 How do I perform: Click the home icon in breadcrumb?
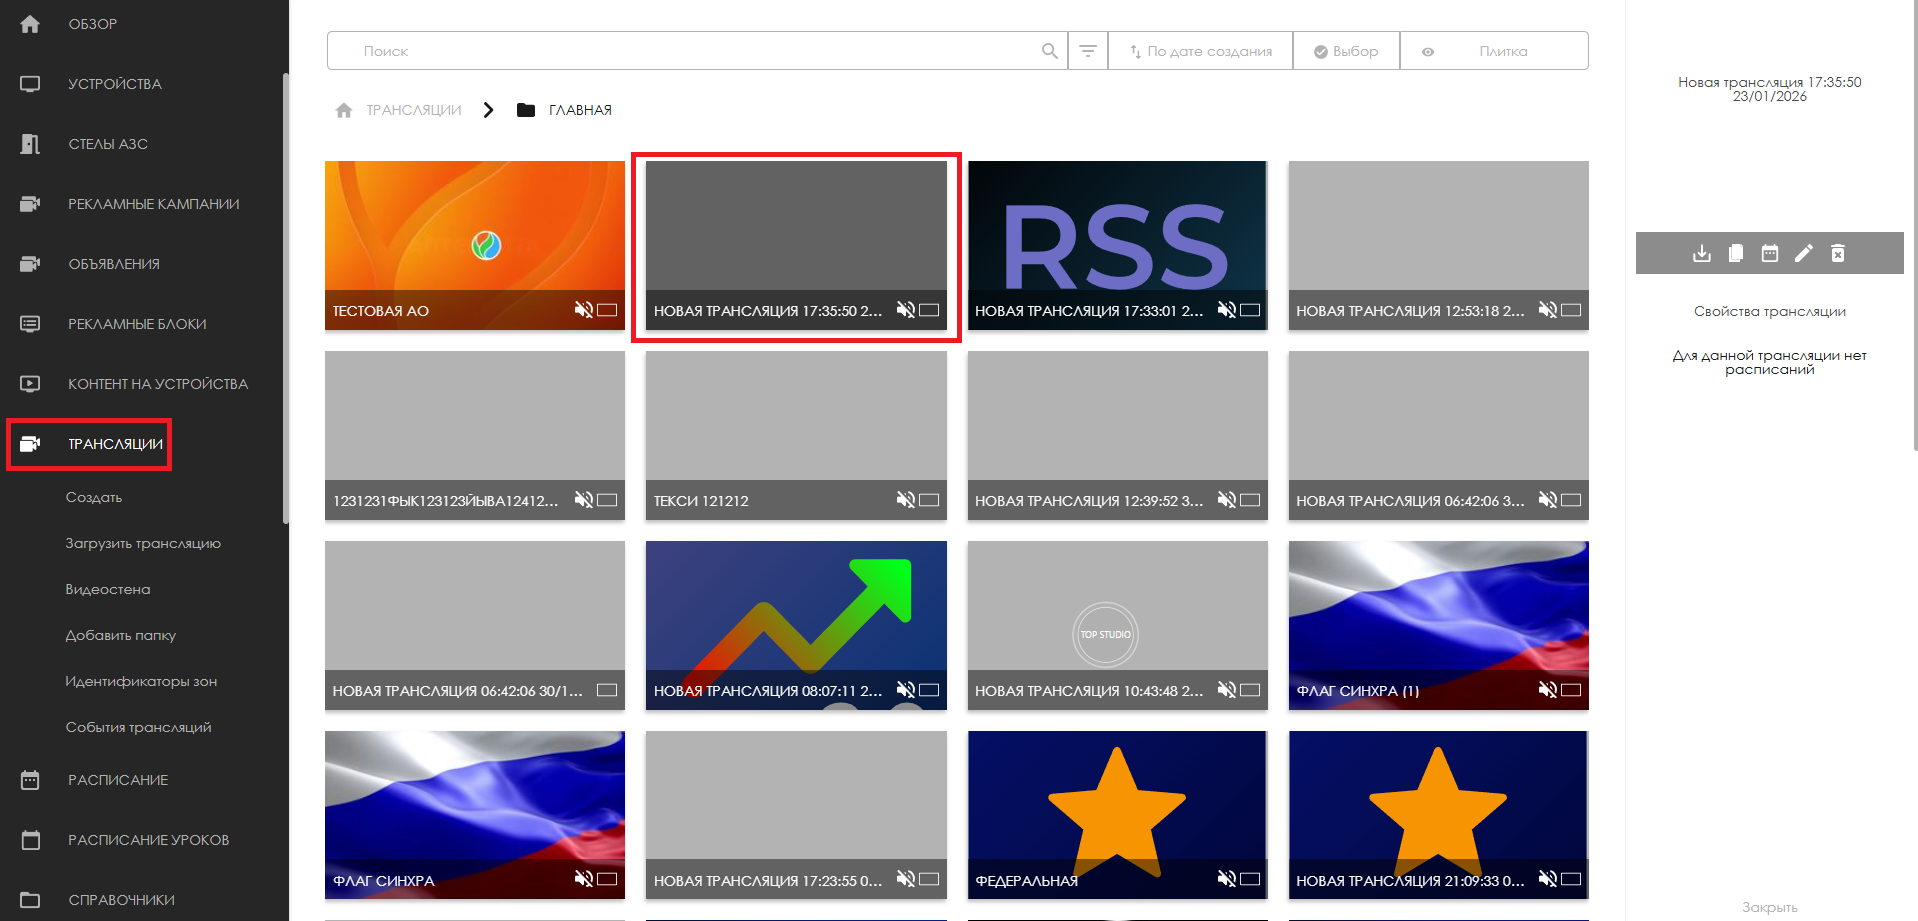[x=344, y=110]
